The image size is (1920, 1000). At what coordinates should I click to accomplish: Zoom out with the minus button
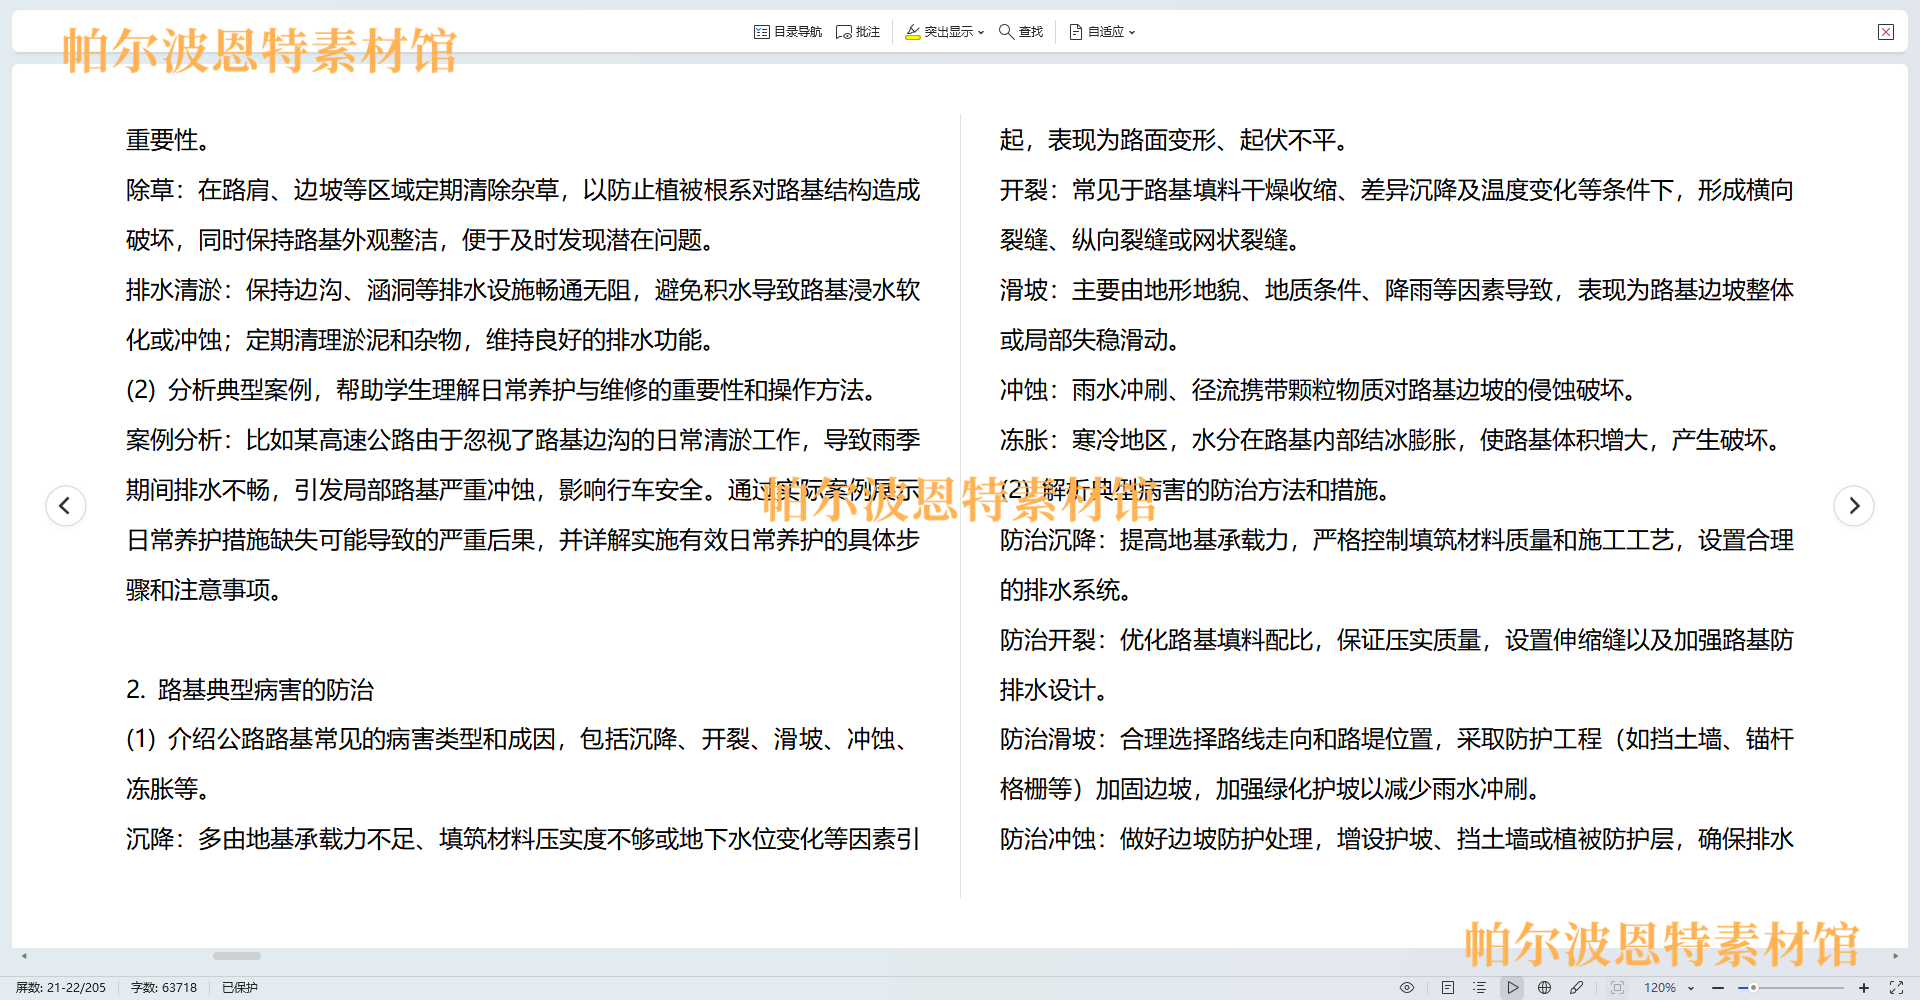tap(1718, 987)
